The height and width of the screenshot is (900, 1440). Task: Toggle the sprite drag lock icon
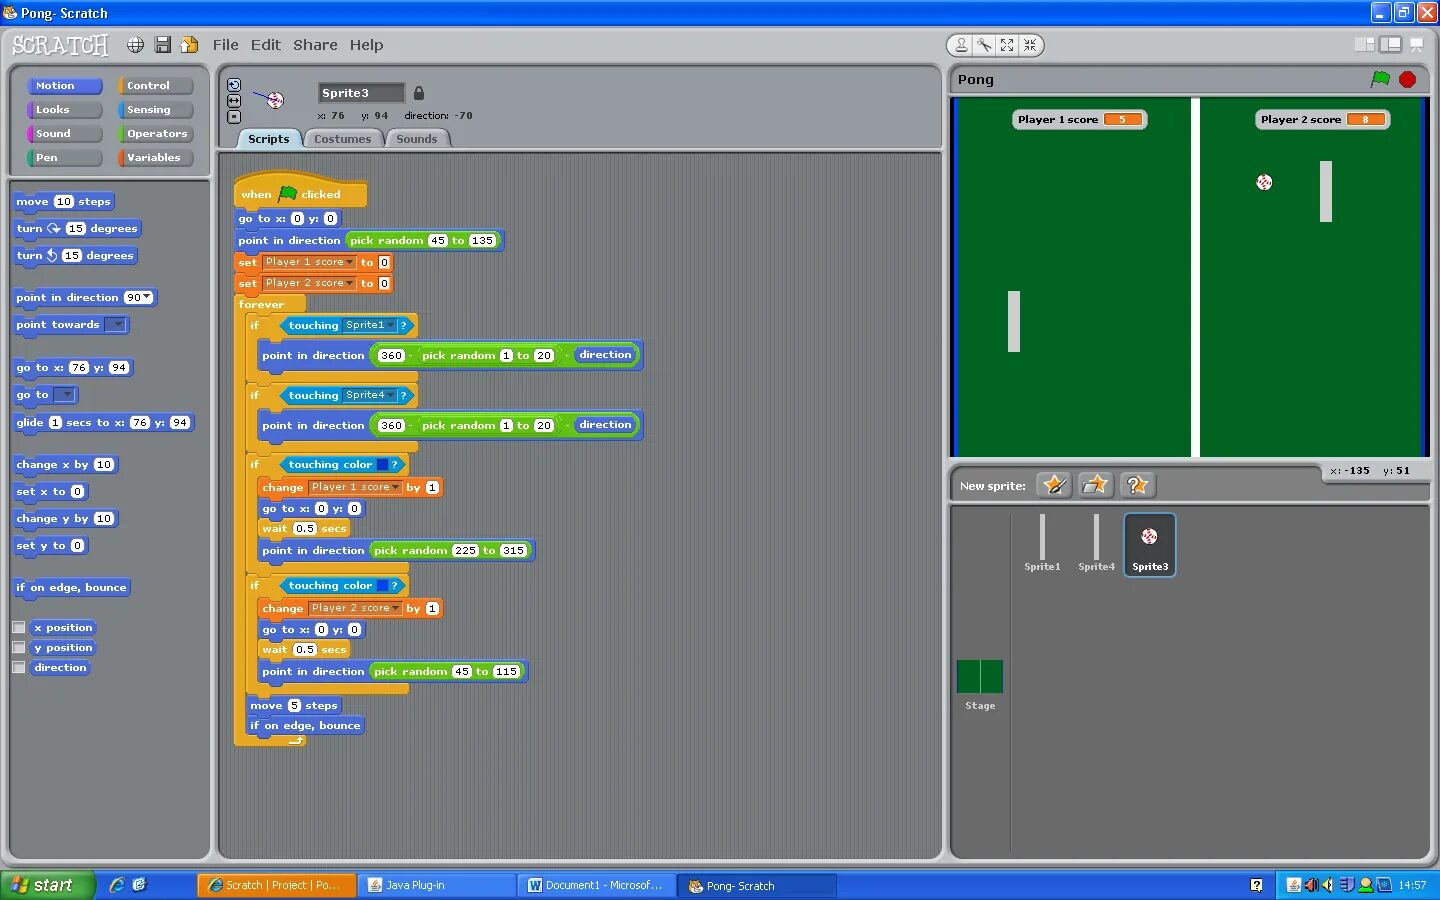point(419,93)
